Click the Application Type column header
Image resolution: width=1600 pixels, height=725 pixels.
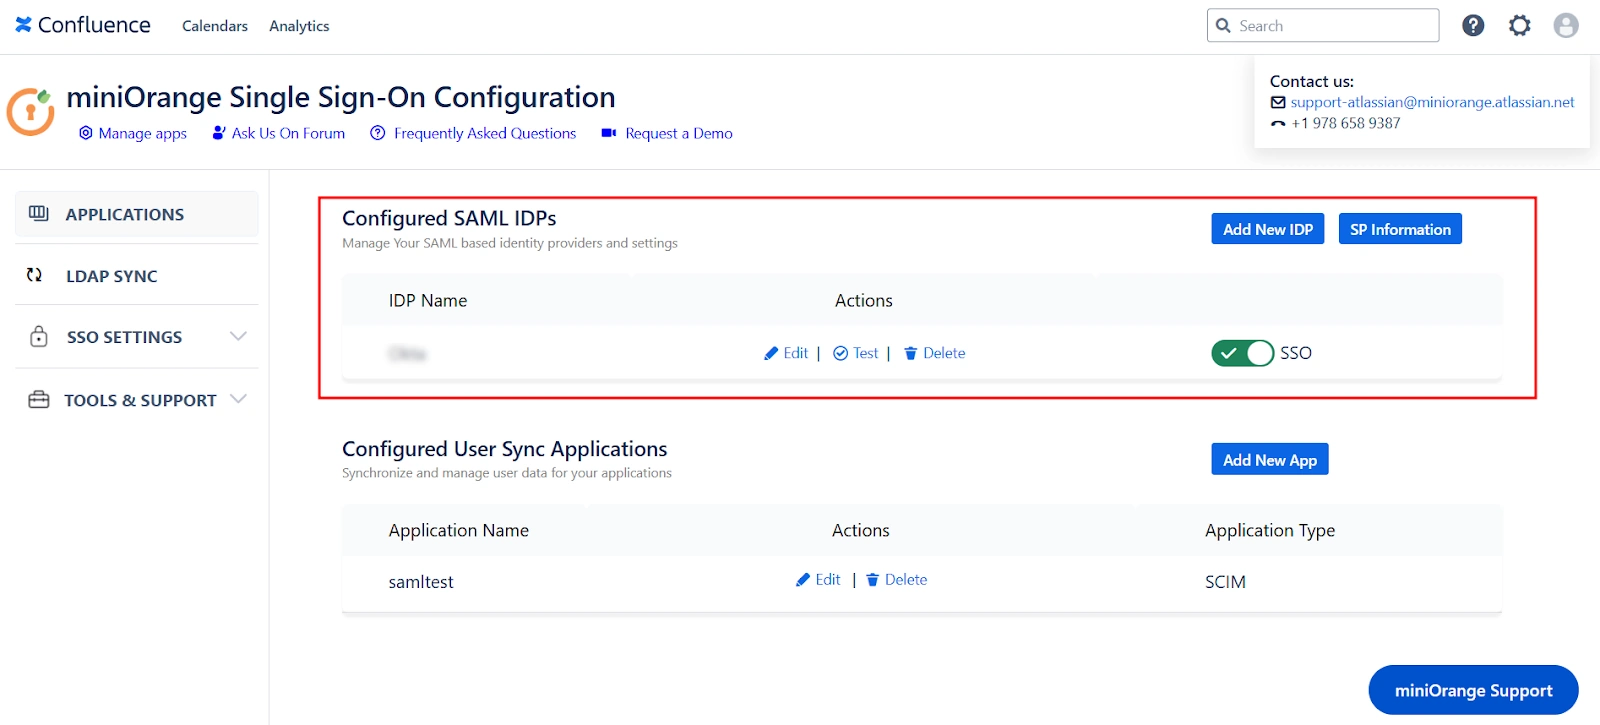pyautogui.click(x=1270, y=530)
